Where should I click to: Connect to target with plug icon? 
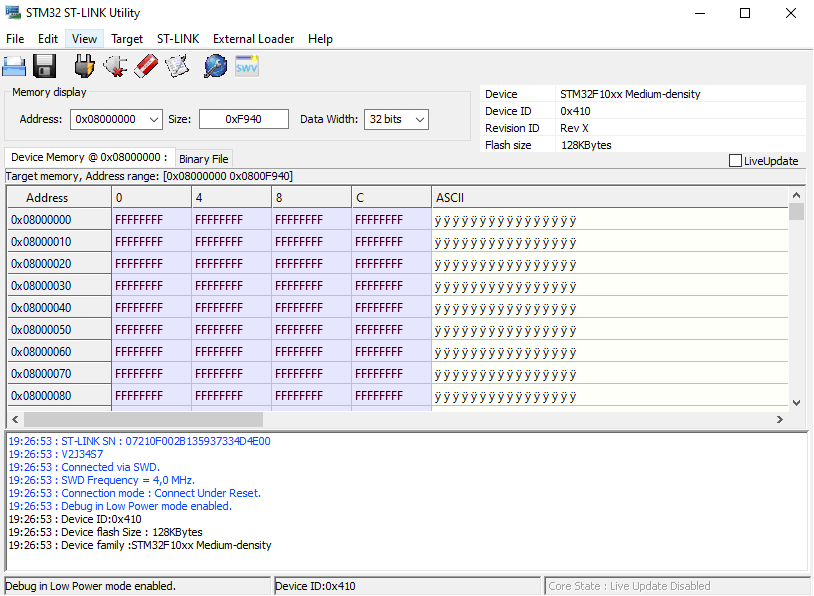(x=84, y=66)
